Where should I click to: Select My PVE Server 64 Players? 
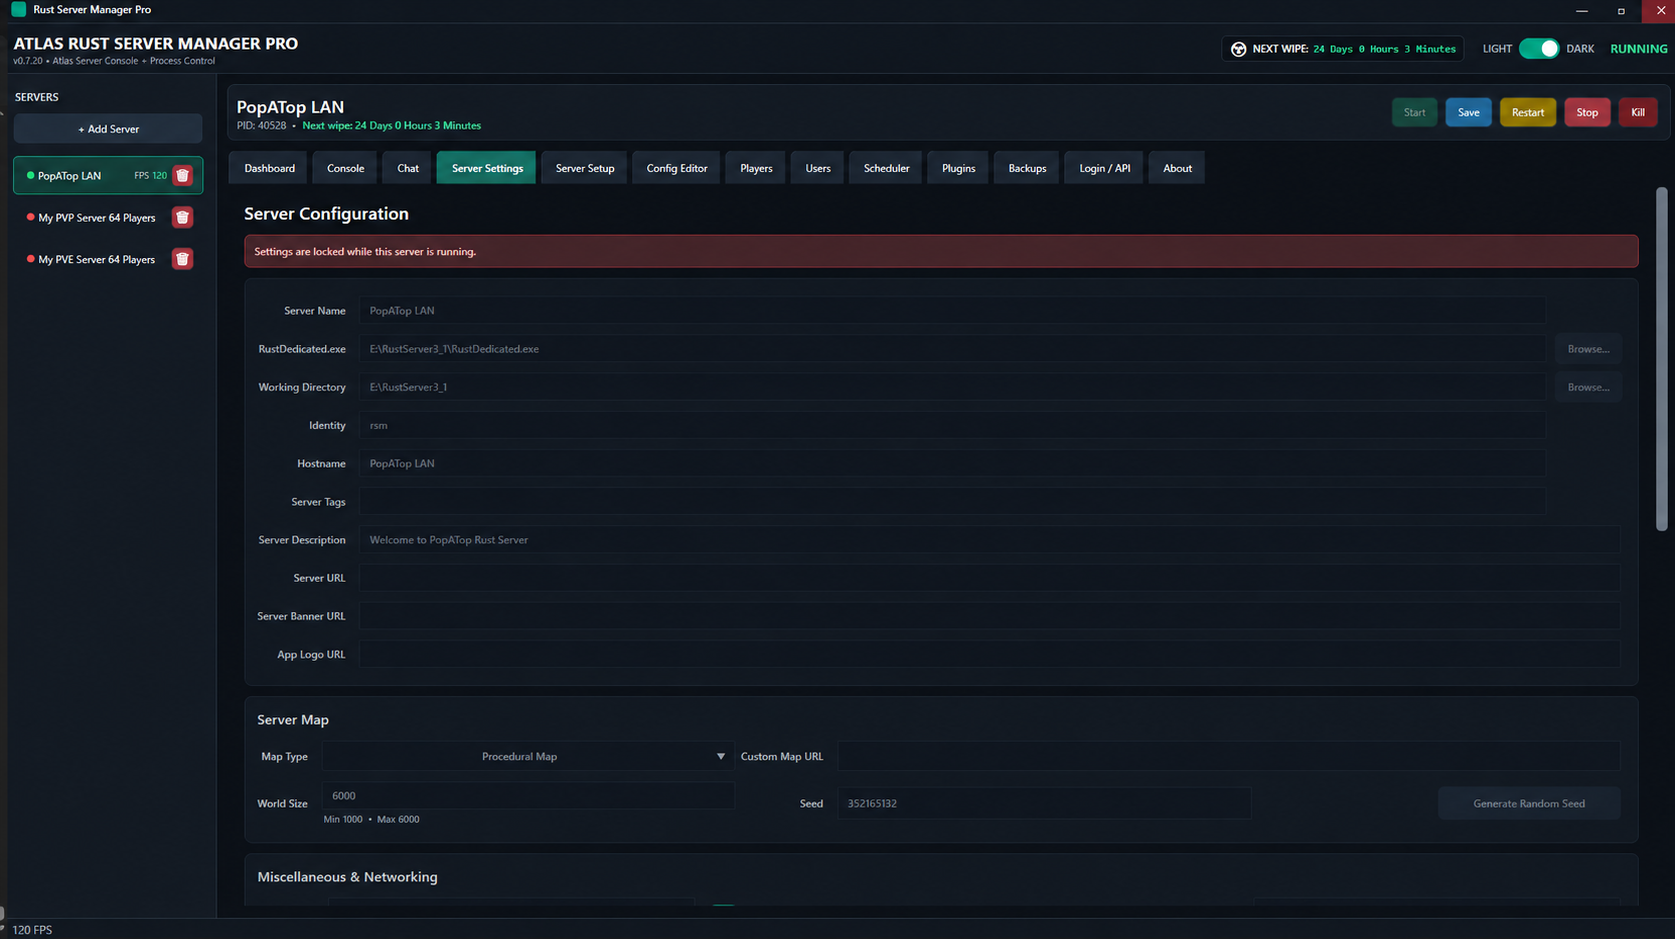97,259
